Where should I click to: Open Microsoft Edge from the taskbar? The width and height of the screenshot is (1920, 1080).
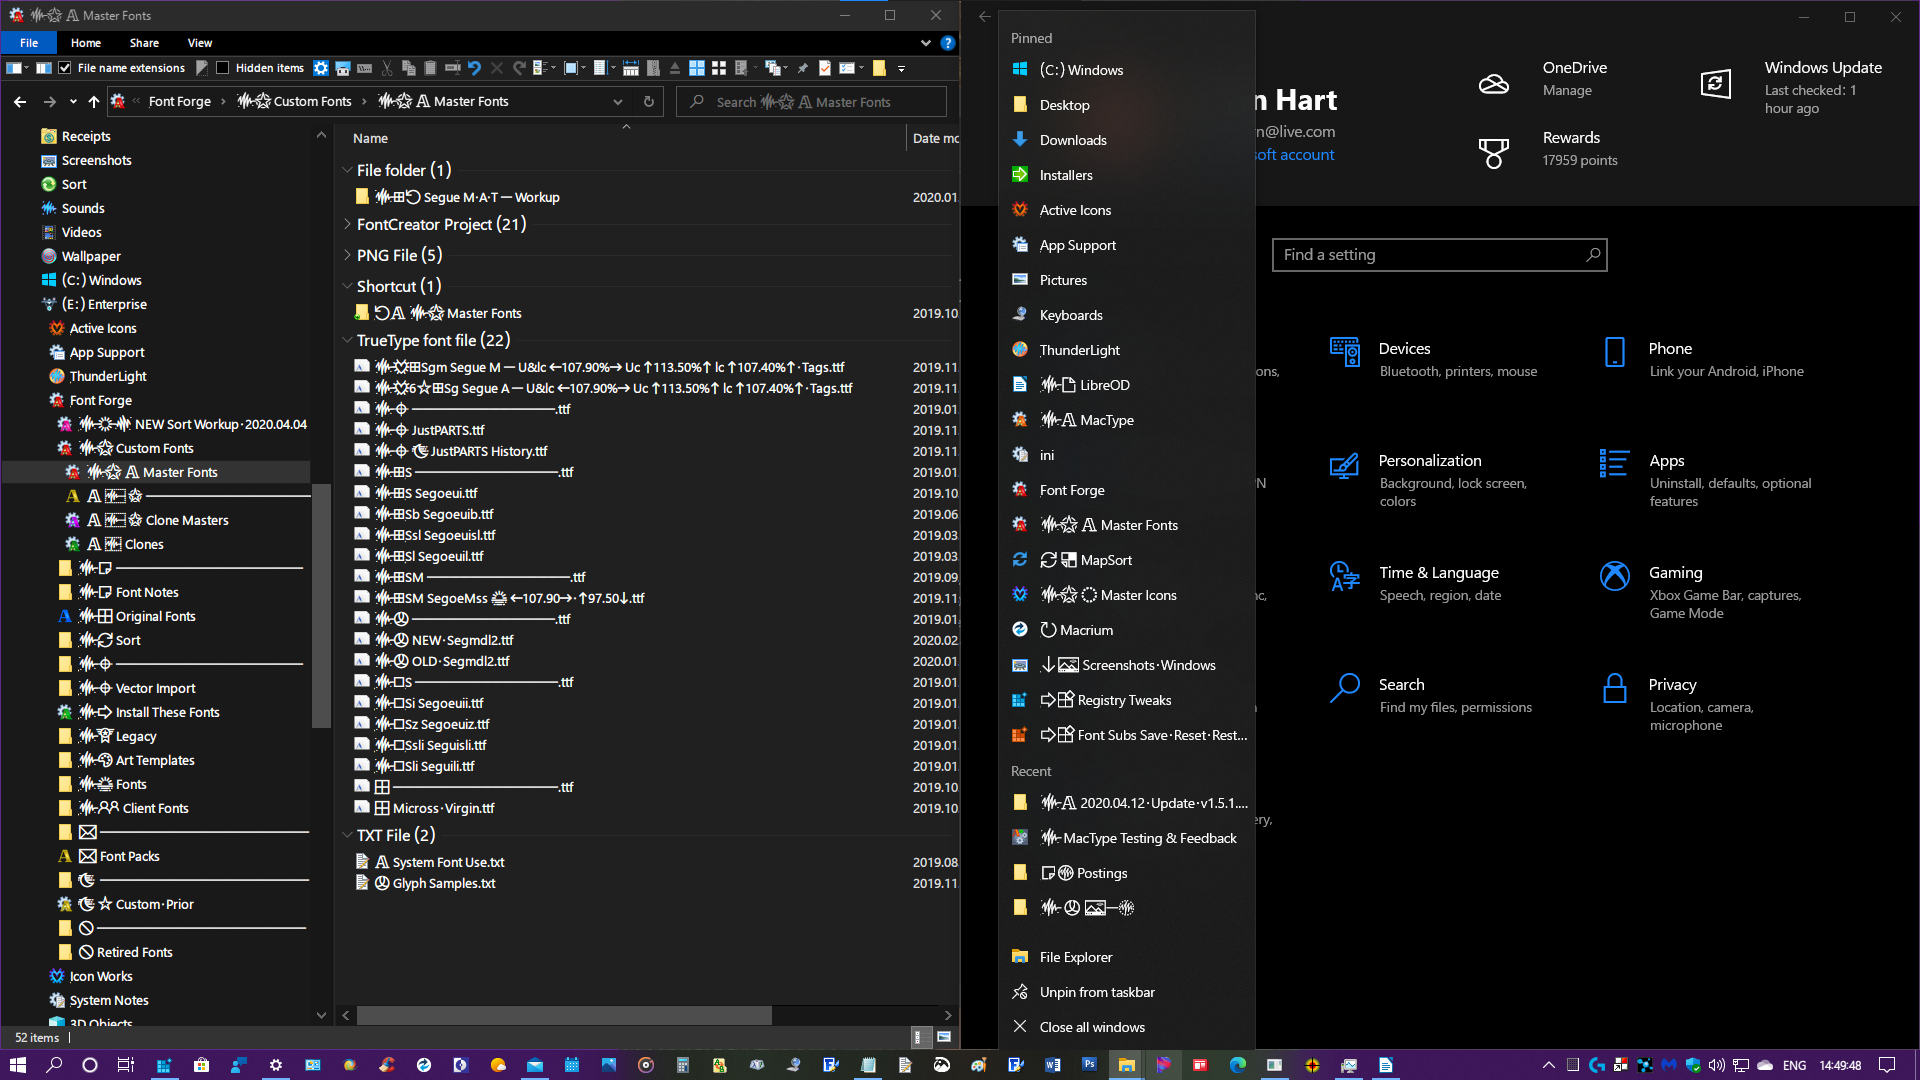[1237, 1065]
